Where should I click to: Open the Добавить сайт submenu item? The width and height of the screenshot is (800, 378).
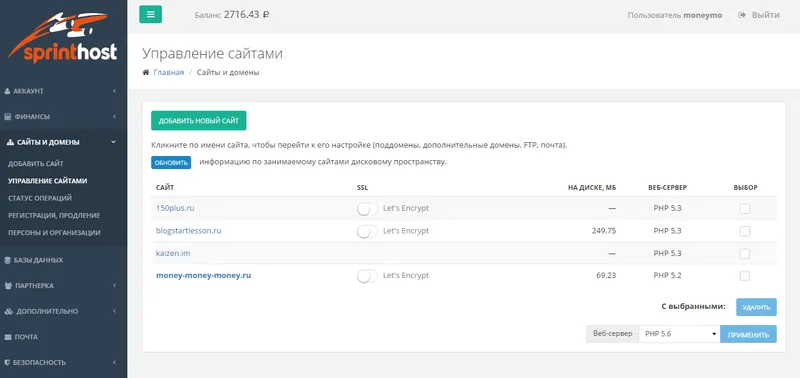pos(36,164)
